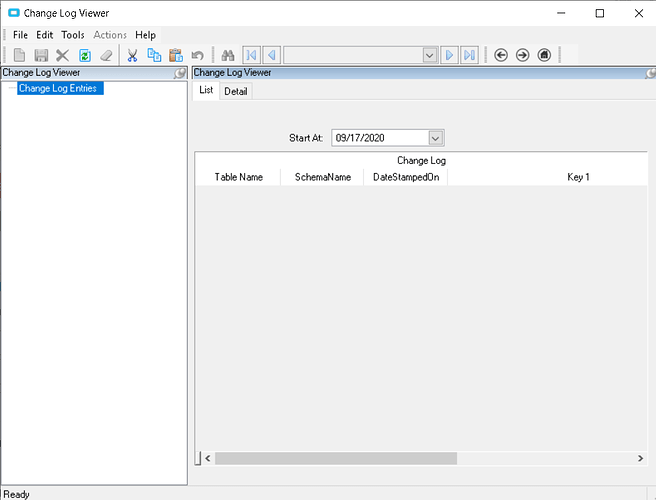This screenshot has height=500, width=656.
Task: Click the scroll left arrow in grid
Action: click(x=208, y=458)
